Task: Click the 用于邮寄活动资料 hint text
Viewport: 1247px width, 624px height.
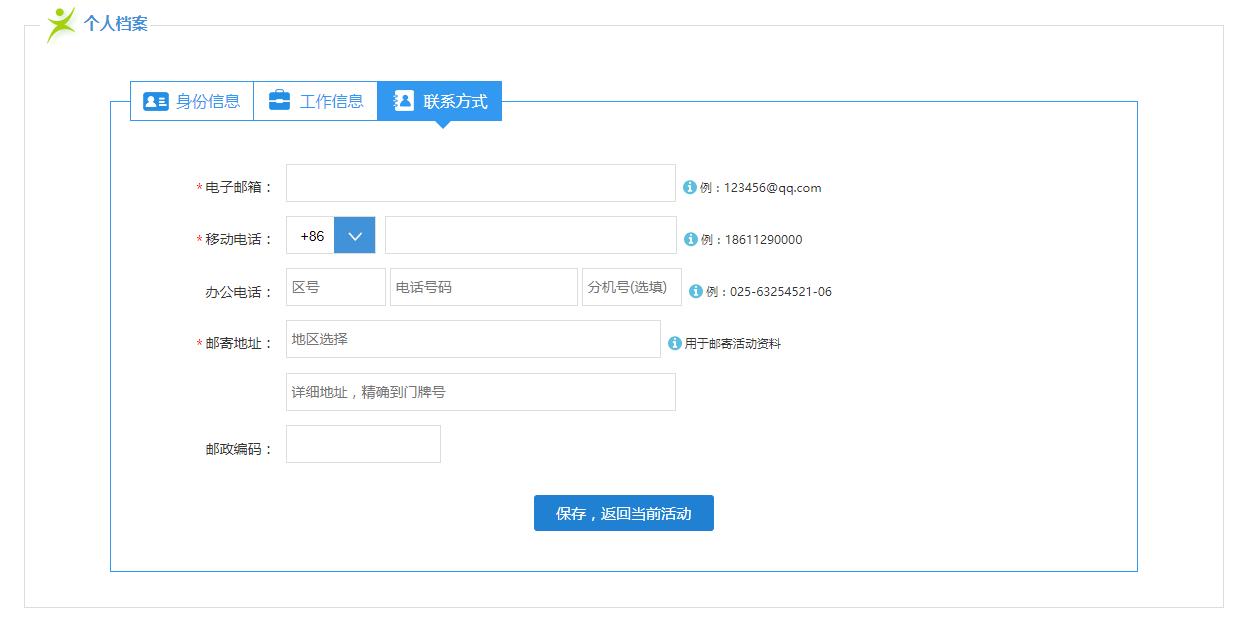Action: tap(733, 343)
